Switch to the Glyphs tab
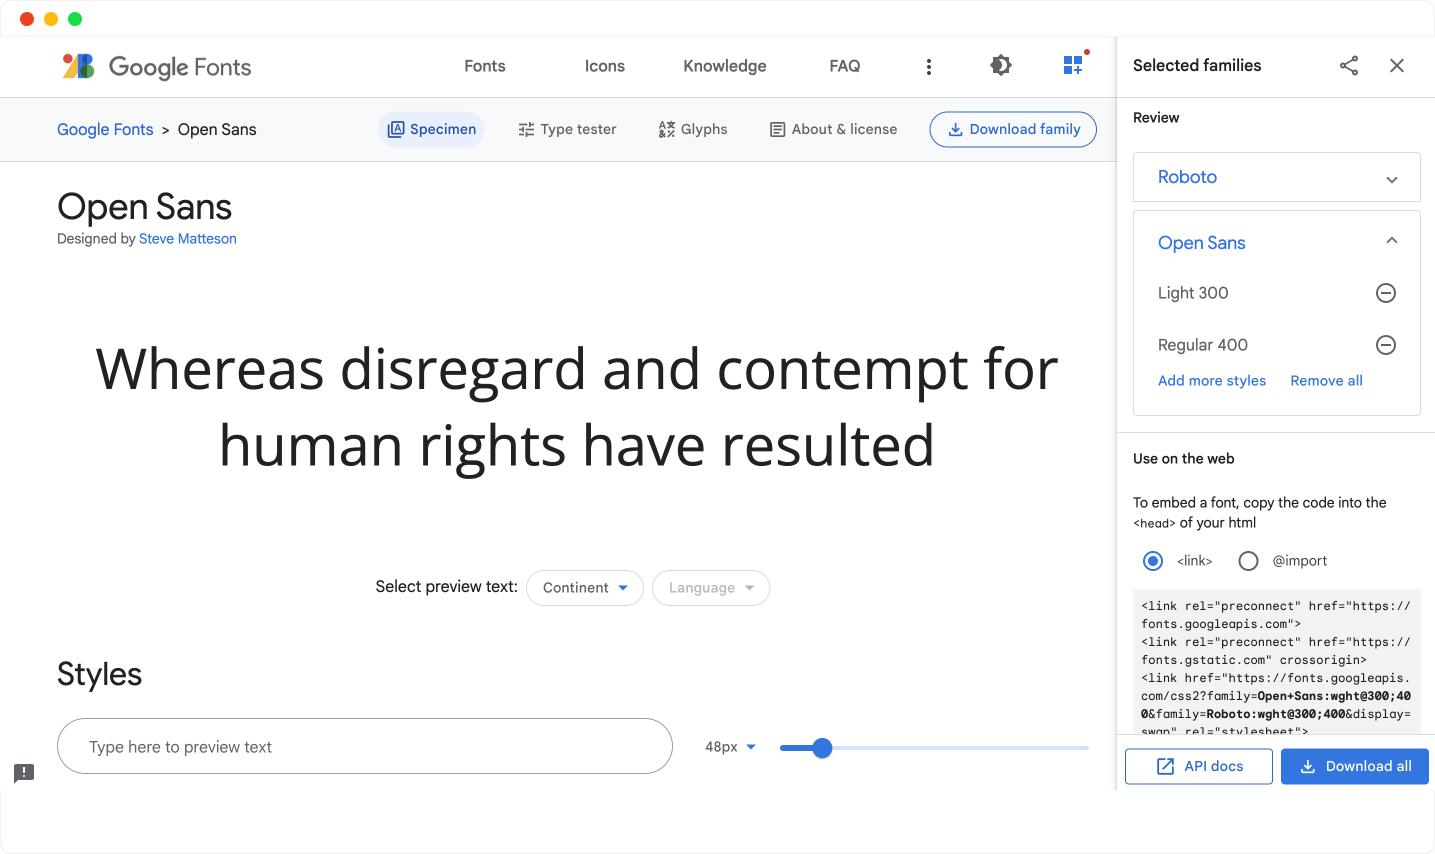Screen dimensions: 1435x854 (693, 129)
